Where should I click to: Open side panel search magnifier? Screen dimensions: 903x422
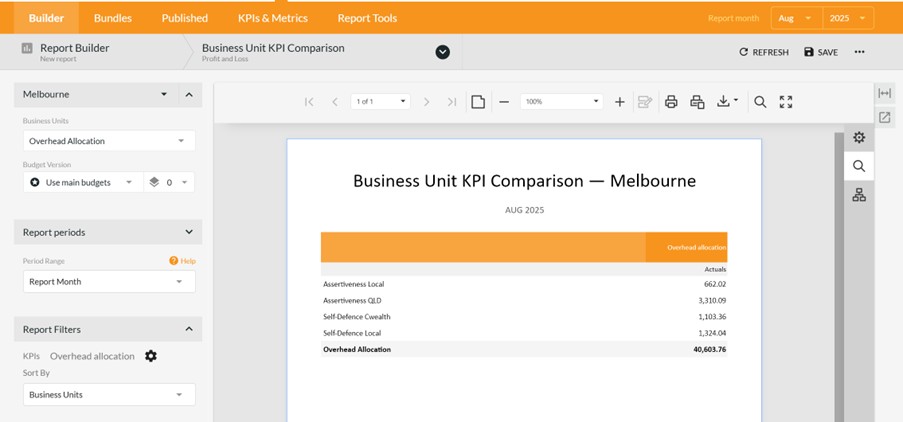click(859, 166)
